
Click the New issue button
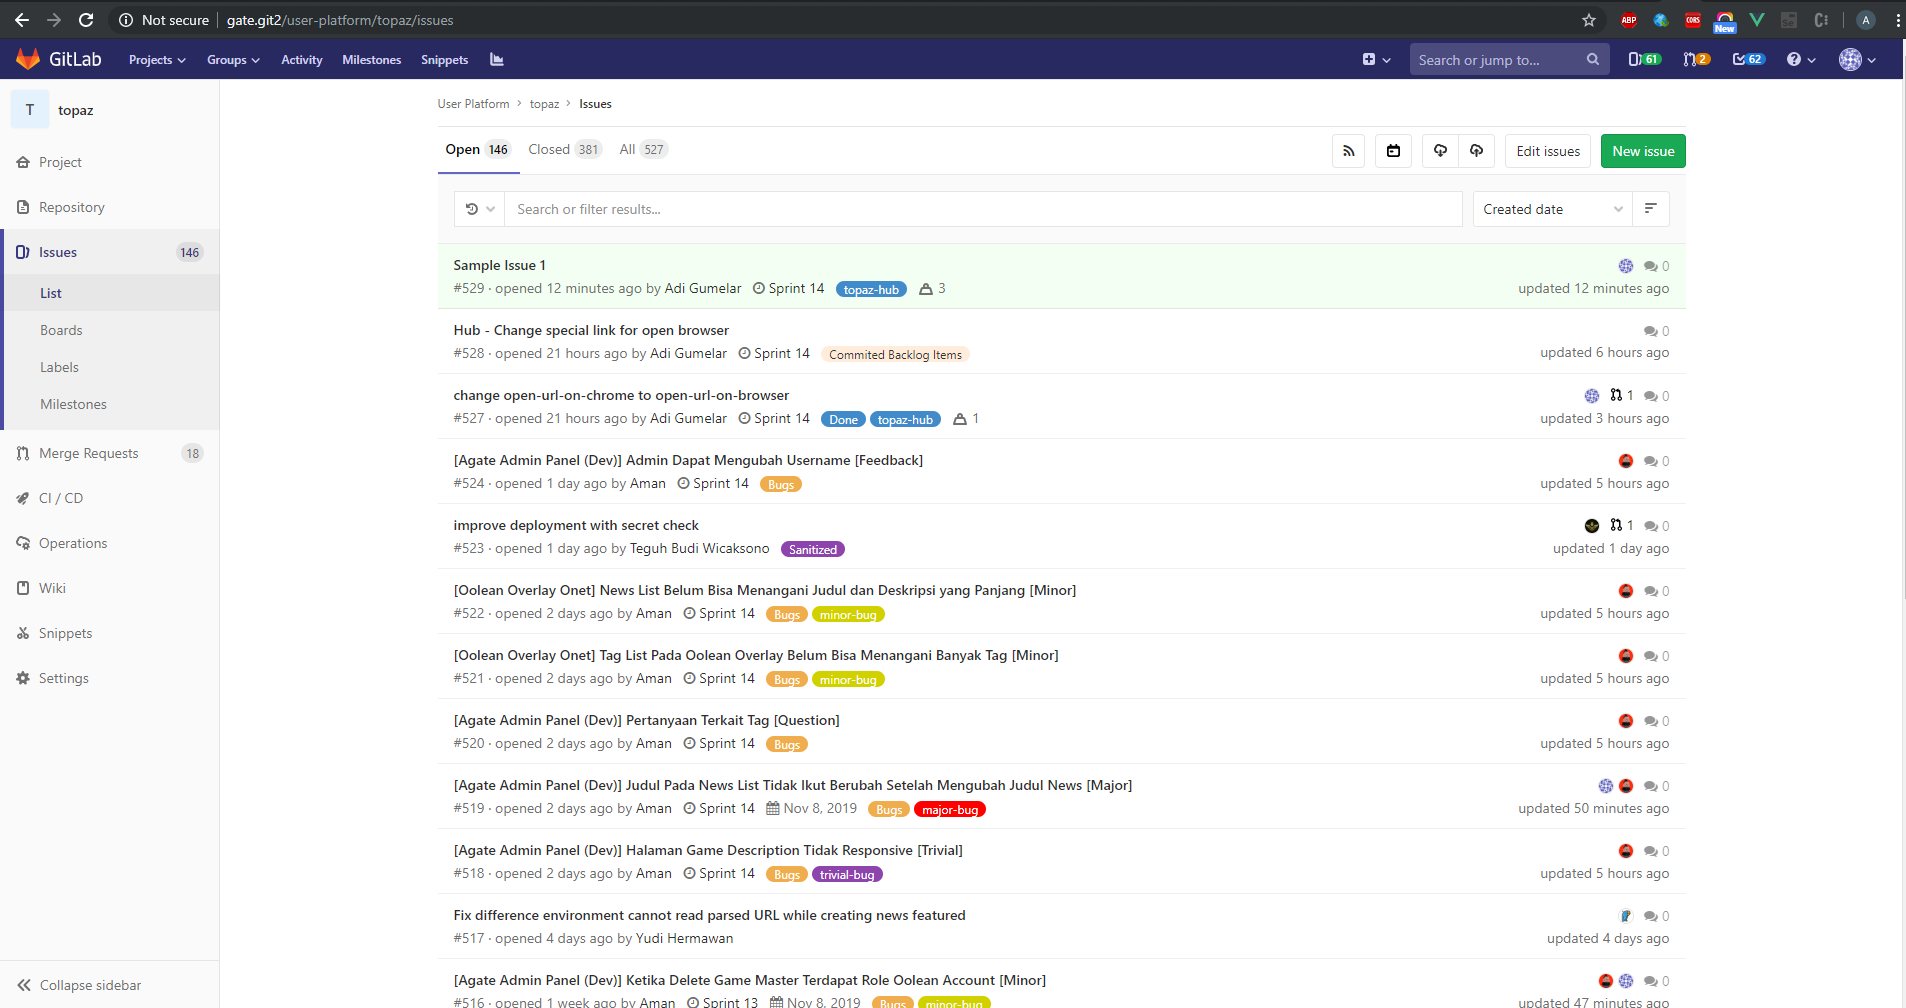pos(1642,151)
